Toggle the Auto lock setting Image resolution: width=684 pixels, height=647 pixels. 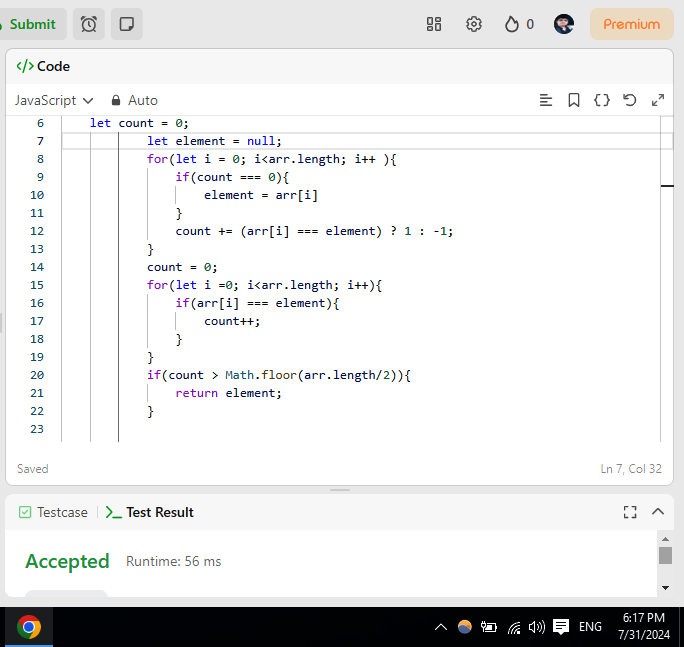[134, 100]
